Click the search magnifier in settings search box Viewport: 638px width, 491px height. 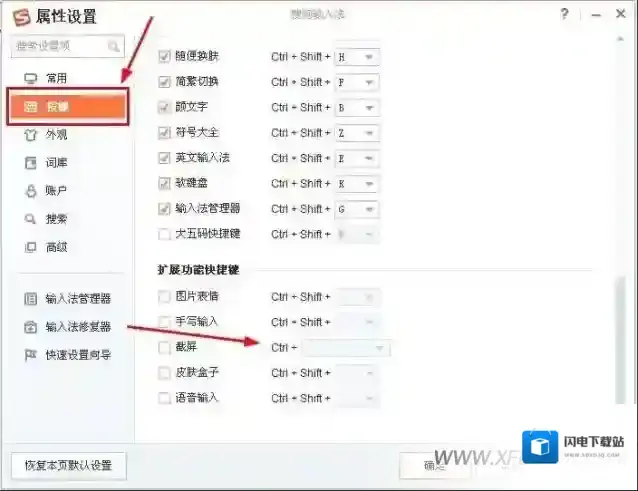114,46
